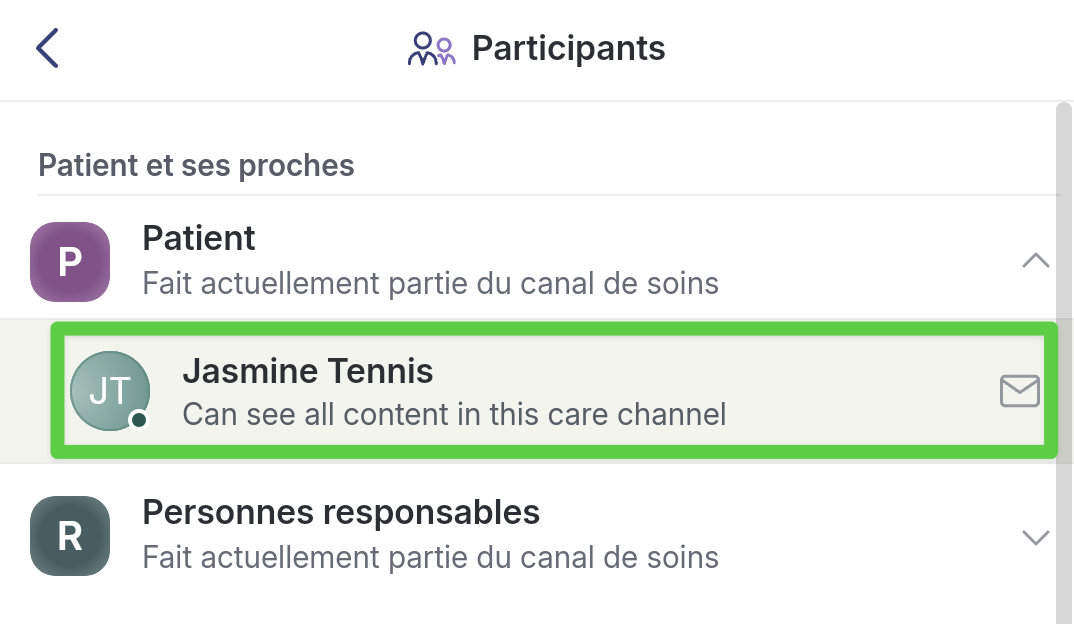Click the Participants people icon in header
The height and width of the screenshot is (624, 1074).
coord(431,48)
